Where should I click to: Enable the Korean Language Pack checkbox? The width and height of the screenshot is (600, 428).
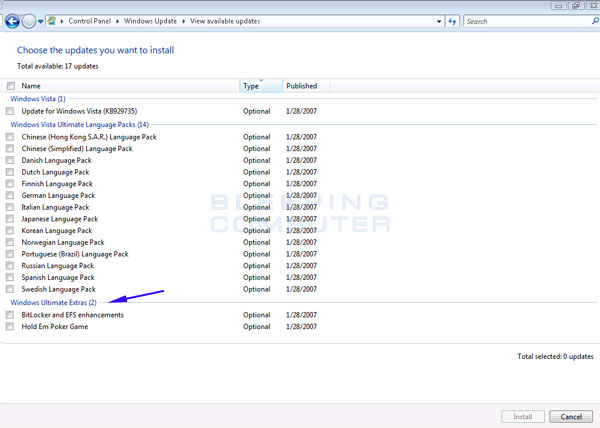(10, 231)
